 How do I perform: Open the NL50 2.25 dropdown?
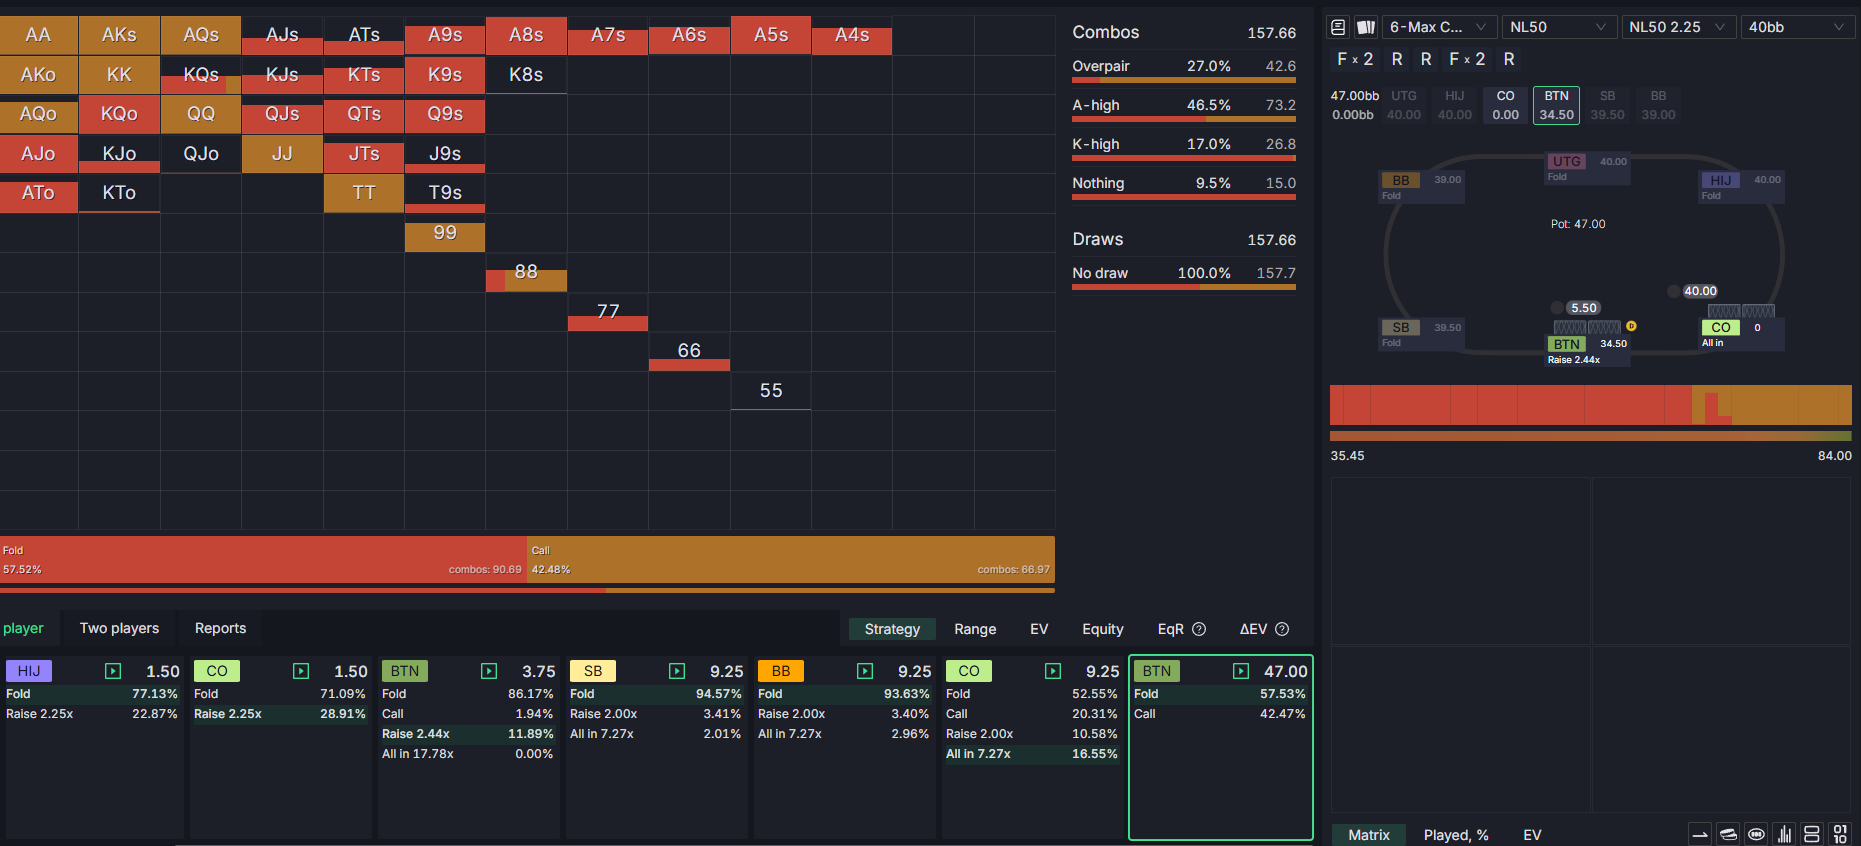click(x=1676, y=27)
